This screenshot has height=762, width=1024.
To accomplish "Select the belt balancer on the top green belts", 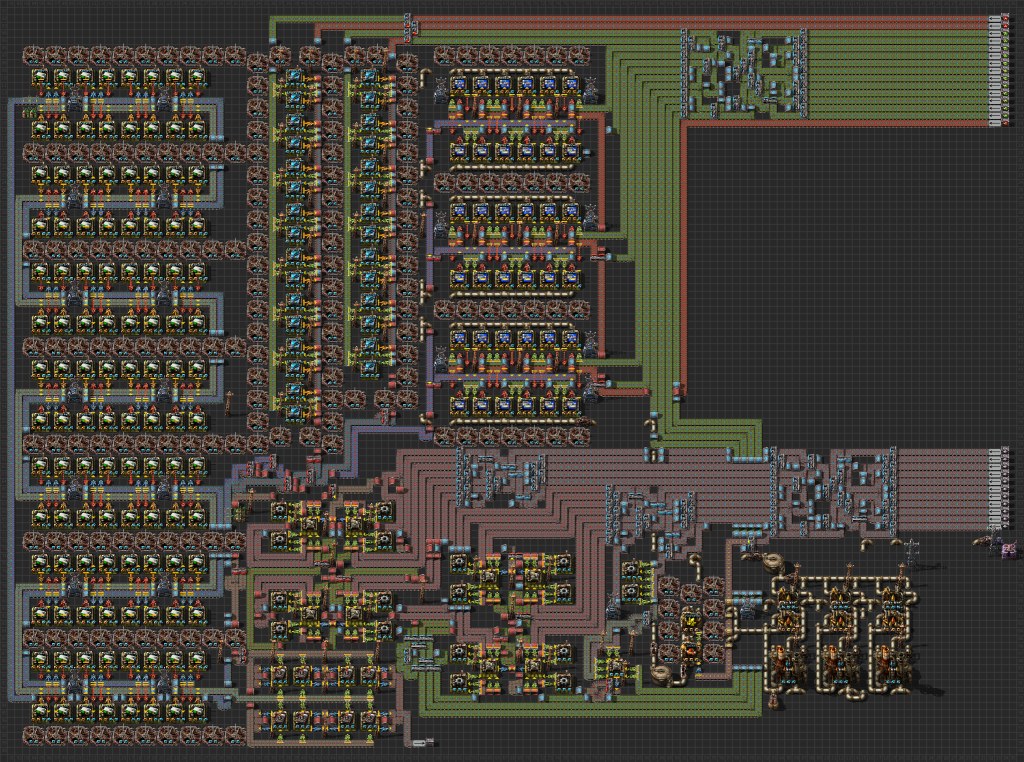I will pyautogui.click(x=744, y=73).
